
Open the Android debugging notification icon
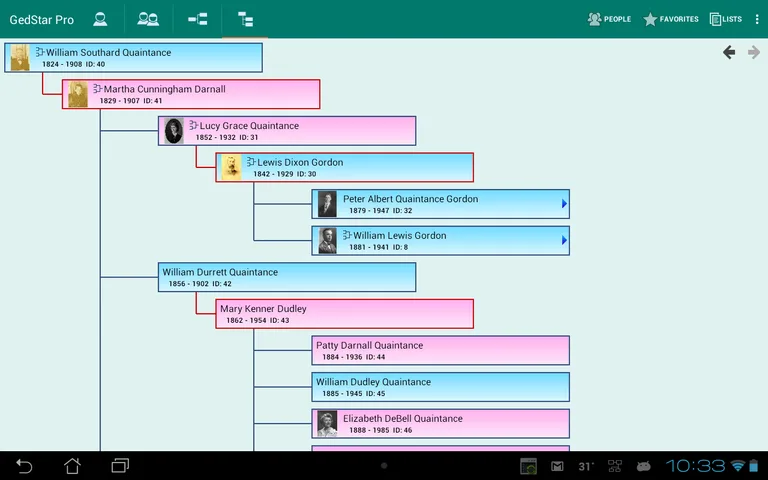click(644, 466)
